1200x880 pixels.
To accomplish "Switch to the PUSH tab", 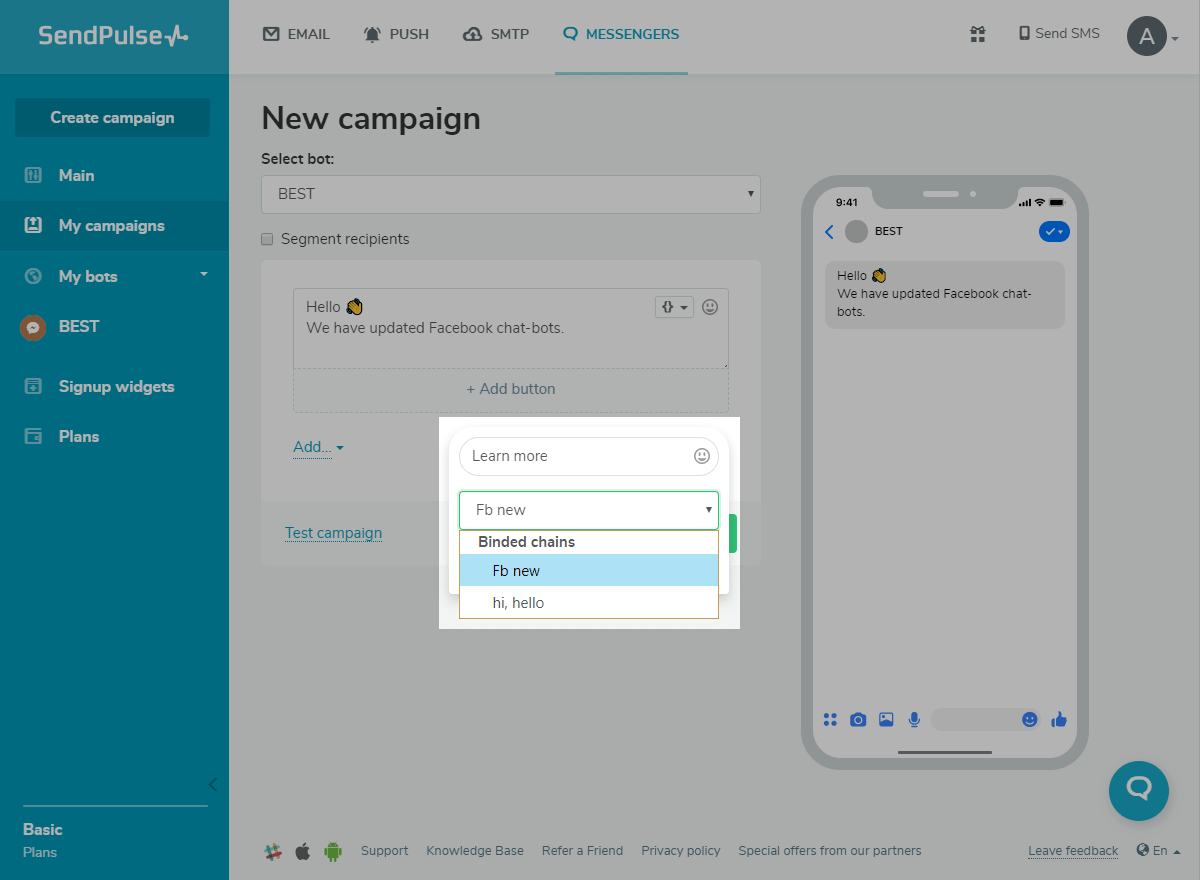I will pos(397,34).
